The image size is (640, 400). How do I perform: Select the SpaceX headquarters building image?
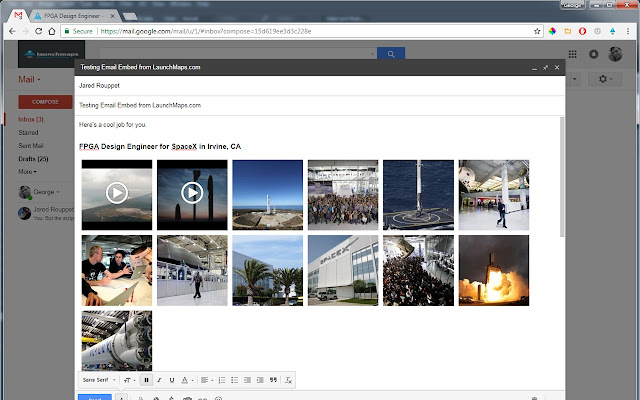[x=343, y=270]
